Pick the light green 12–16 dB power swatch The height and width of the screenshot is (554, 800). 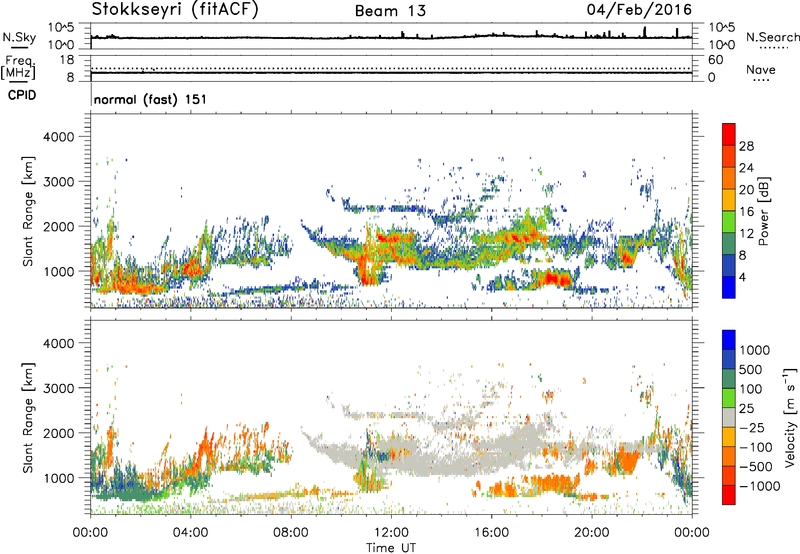[x=729, y=222]
